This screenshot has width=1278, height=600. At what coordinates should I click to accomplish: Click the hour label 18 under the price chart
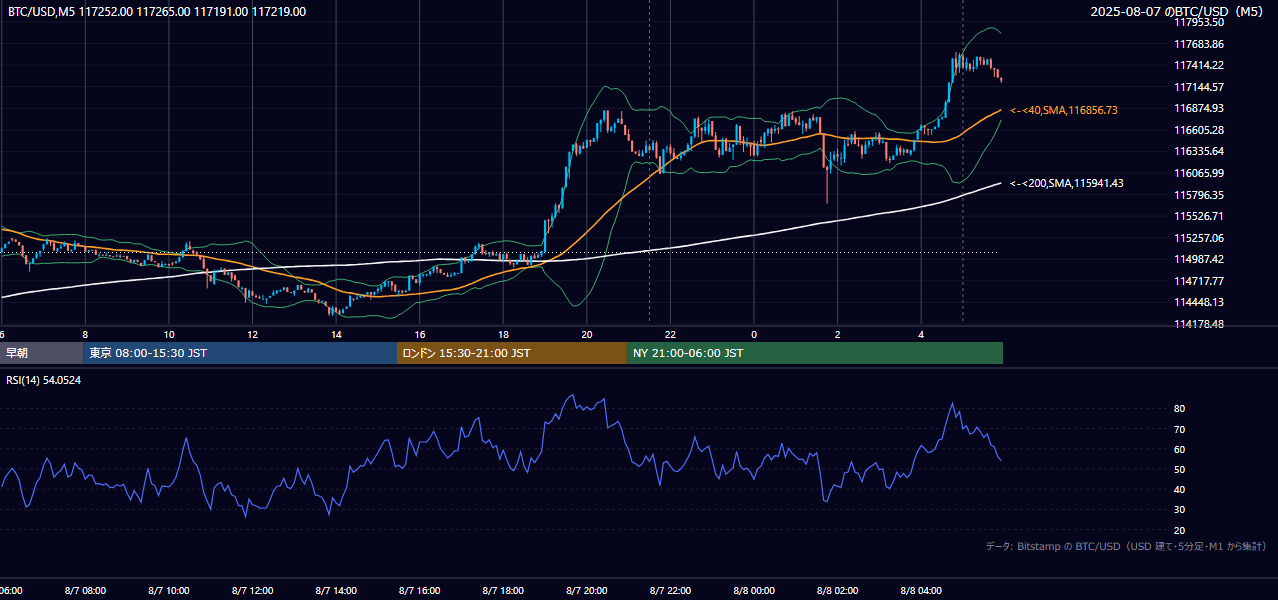pyautogui.click(x=504, y=334)
